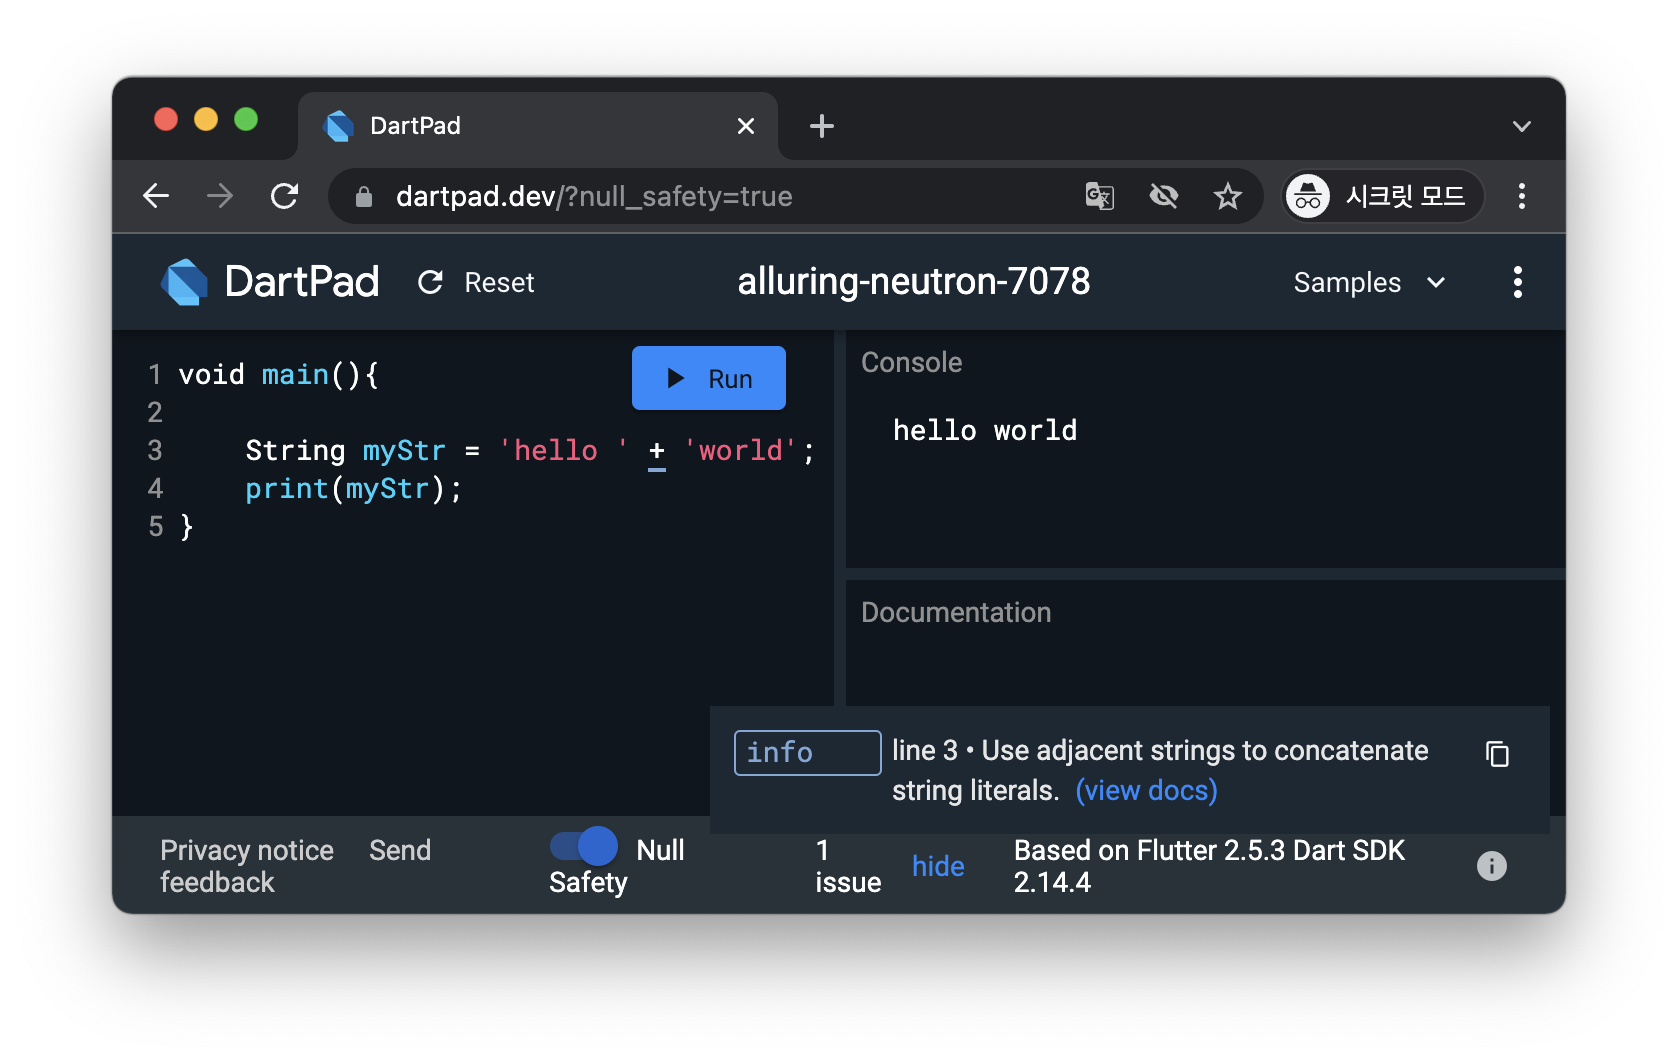Click the pad name alluring-neutron-7078
The image size is (1678, 1062).
[914, 282]
